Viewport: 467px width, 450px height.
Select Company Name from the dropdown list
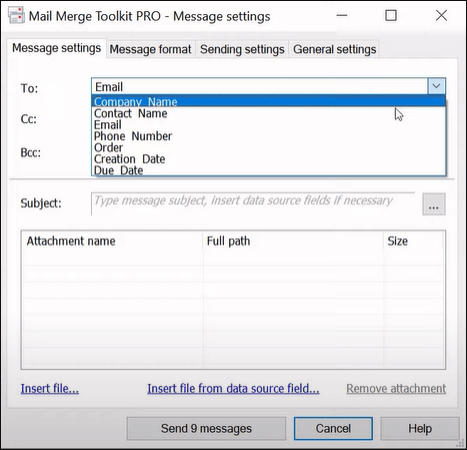[x=269, y=102]
